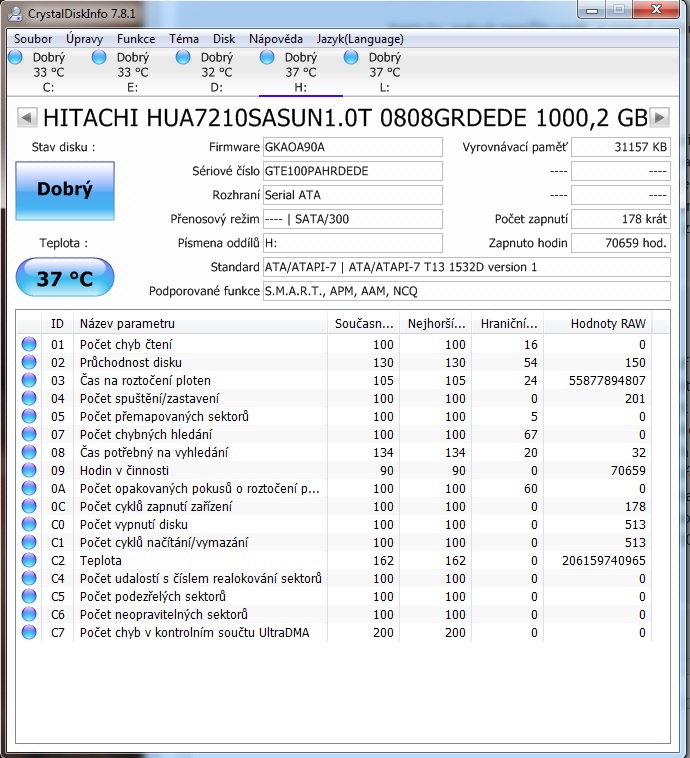Viewport: 690px width, 758px height.
Task: Click status orb for attribute 03
Action: (x=29, y=380)
